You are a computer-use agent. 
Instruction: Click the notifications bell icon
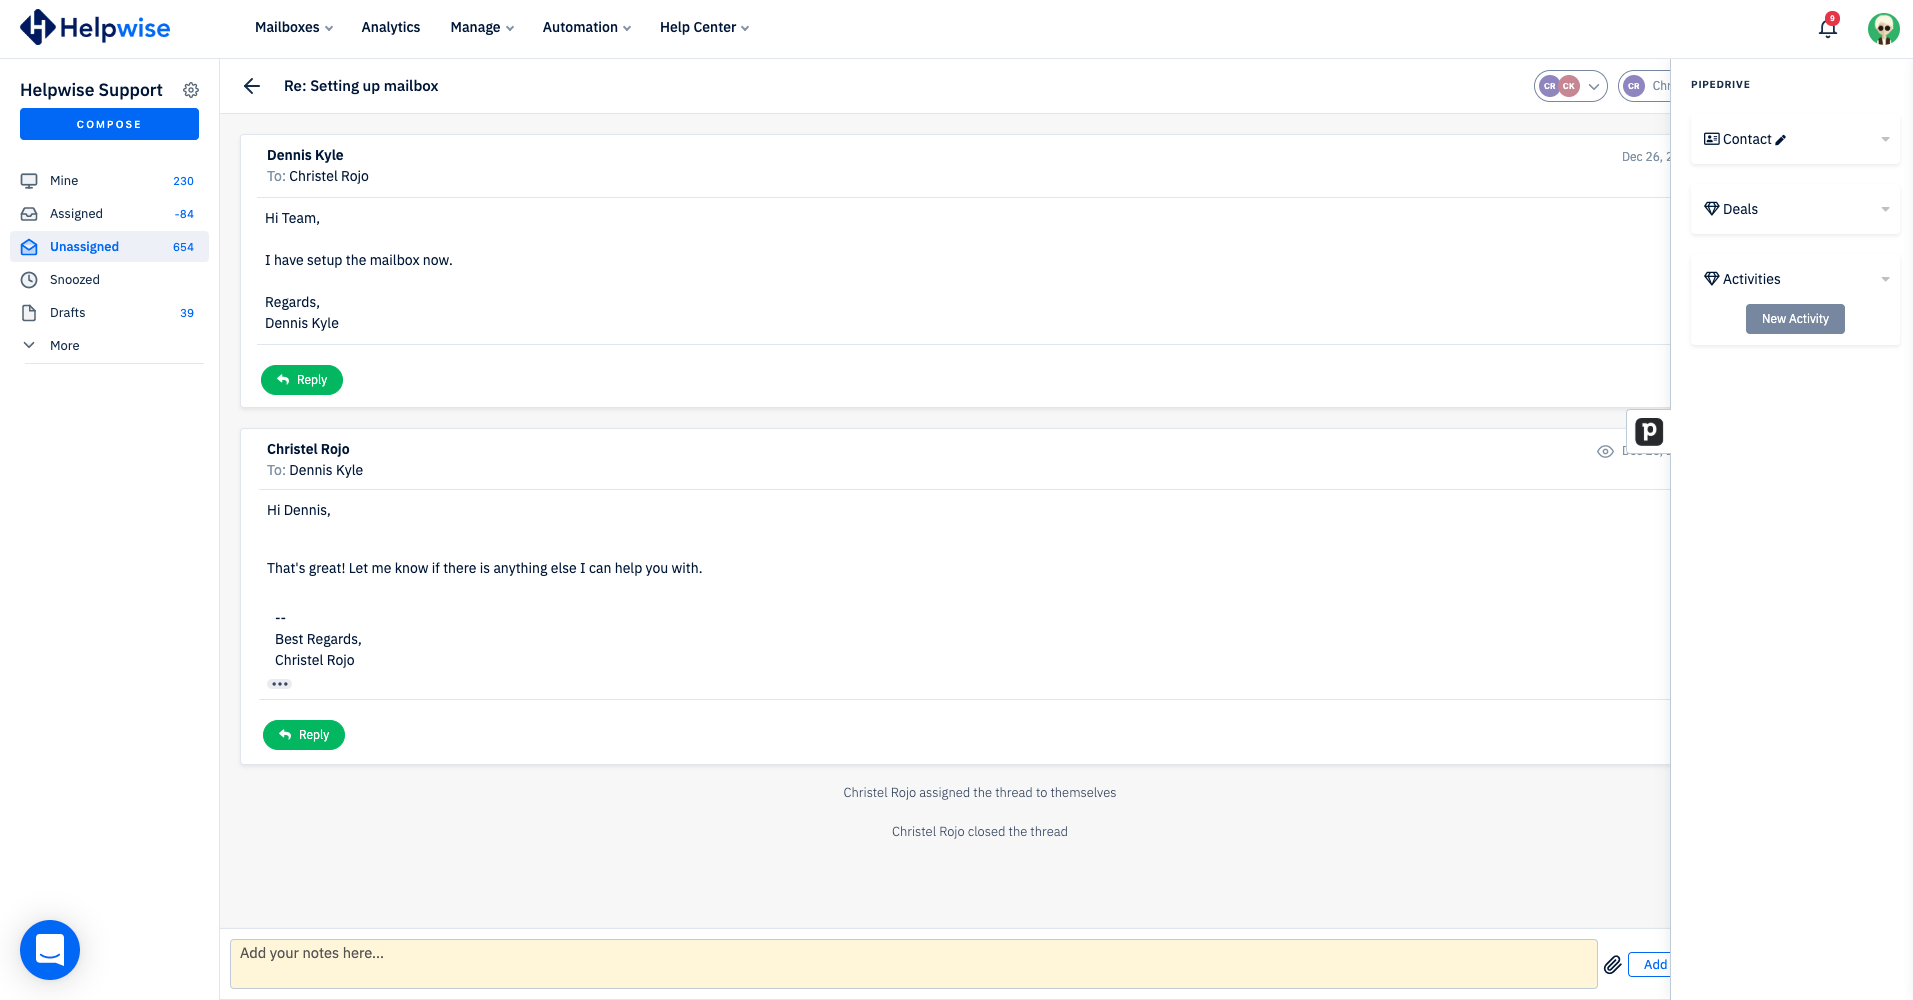tap(1826, 28)
